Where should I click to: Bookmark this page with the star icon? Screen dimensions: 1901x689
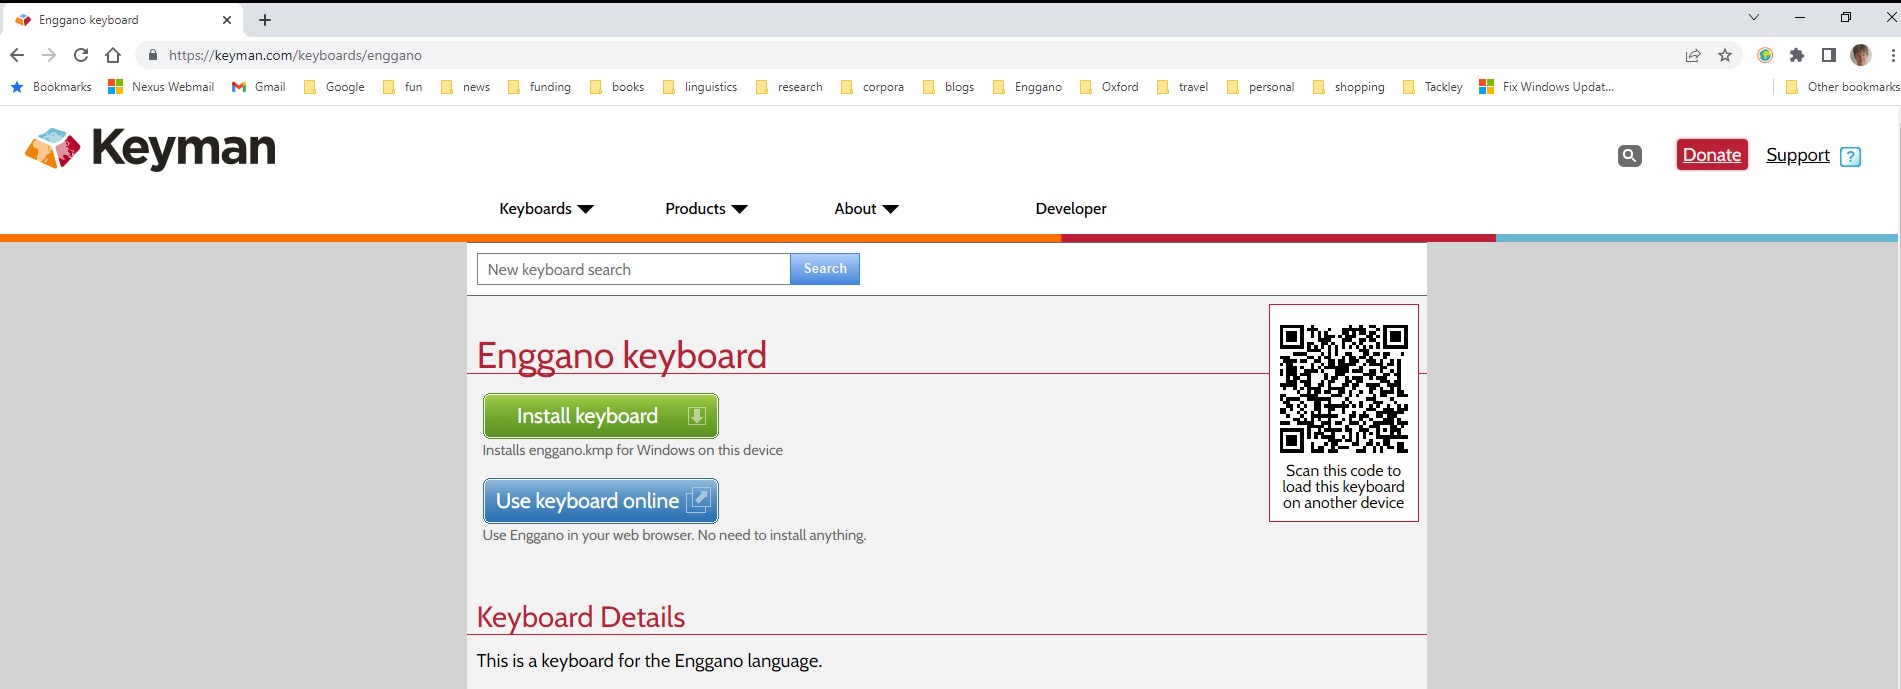[1725, 56]
